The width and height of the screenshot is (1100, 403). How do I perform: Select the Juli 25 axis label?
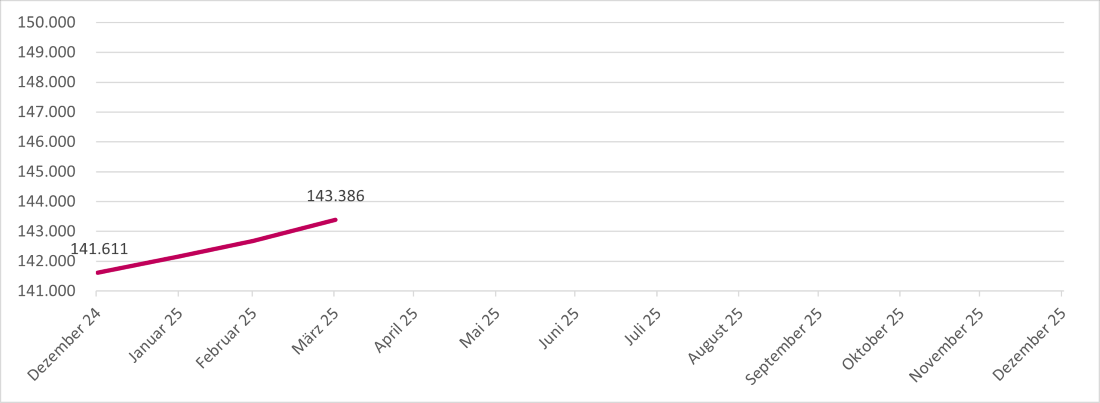[642, 328]
